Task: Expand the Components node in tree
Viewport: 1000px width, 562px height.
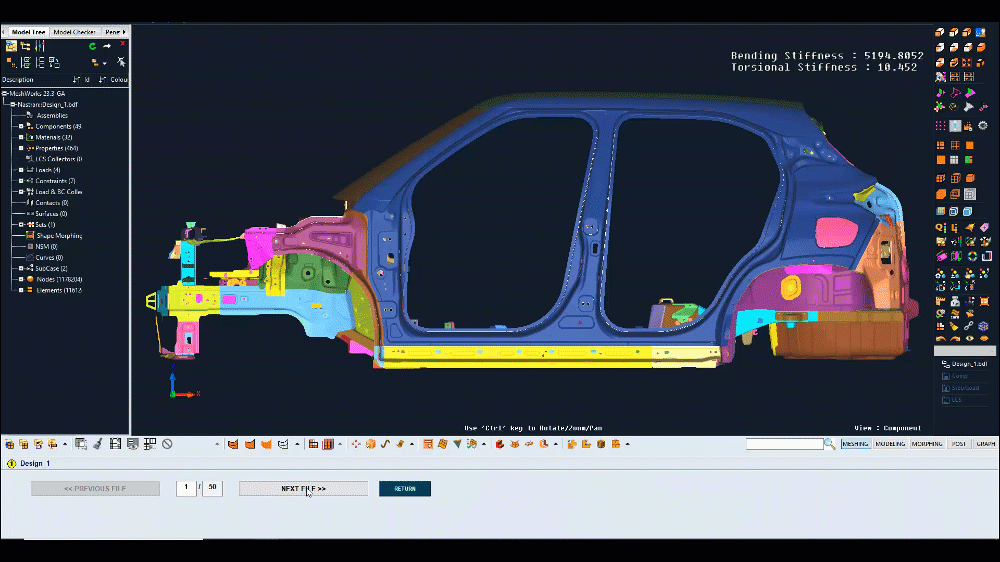Action: pos(20,127)
